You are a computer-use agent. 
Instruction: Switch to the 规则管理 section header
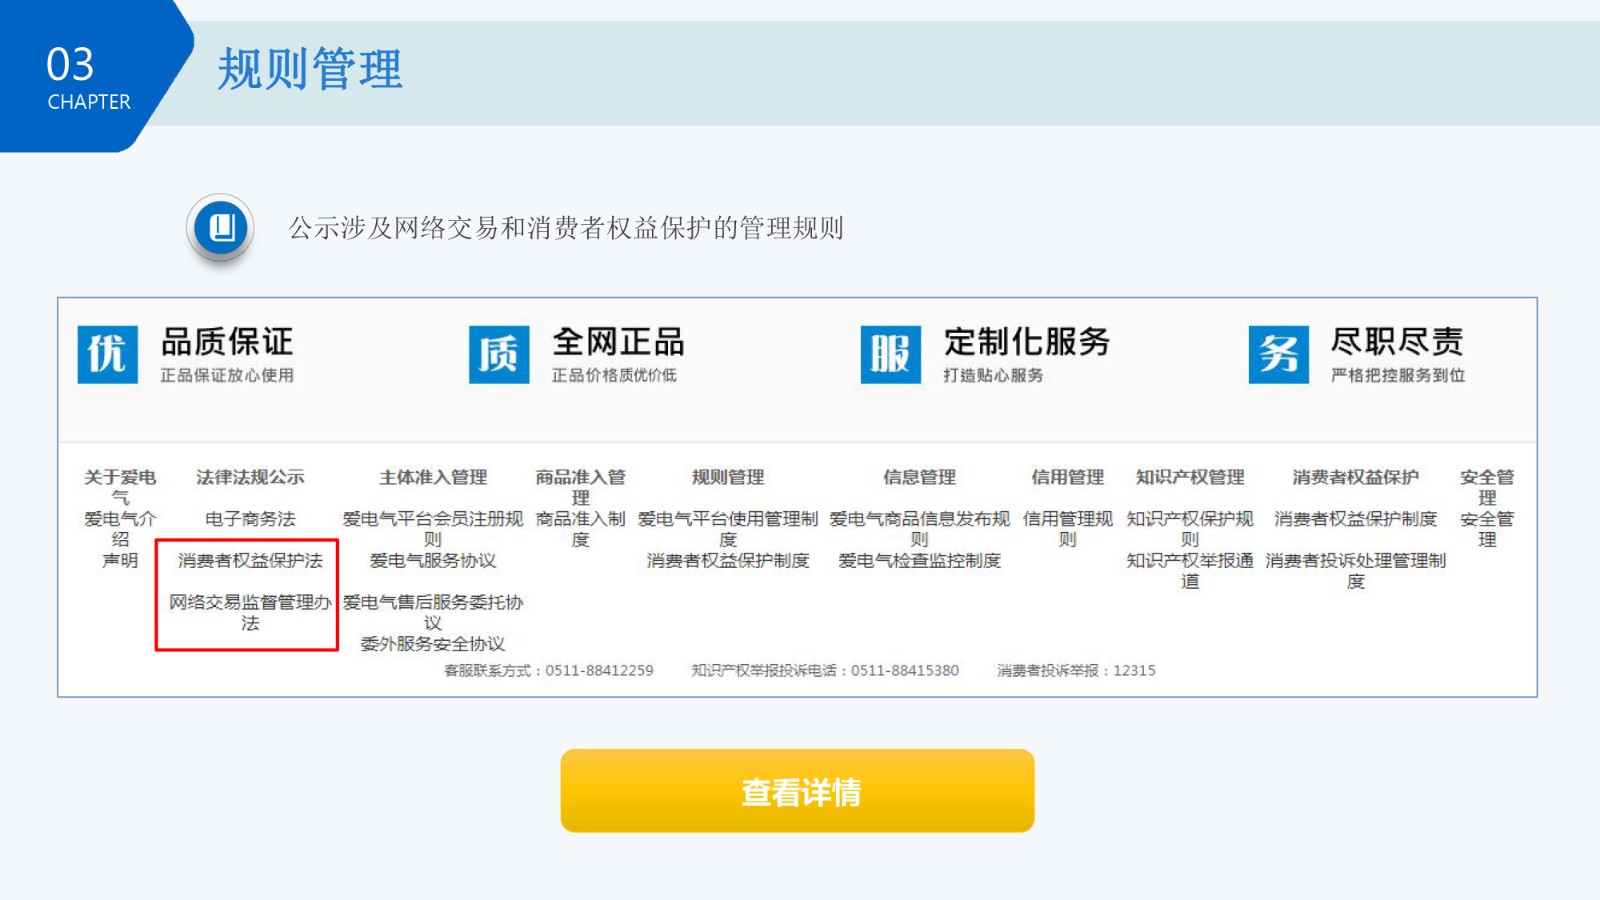pos(728,478)
